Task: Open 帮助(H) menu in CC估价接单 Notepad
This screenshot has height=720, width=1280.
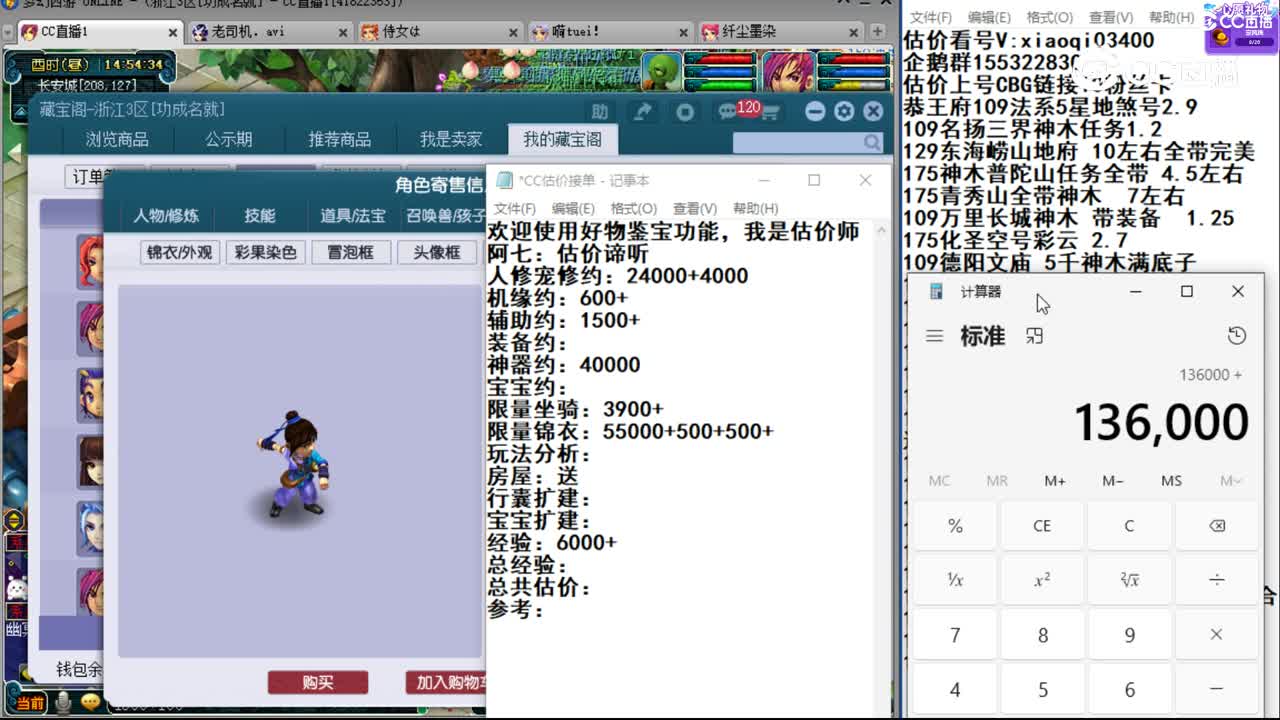Action: [x=756, y=208]
